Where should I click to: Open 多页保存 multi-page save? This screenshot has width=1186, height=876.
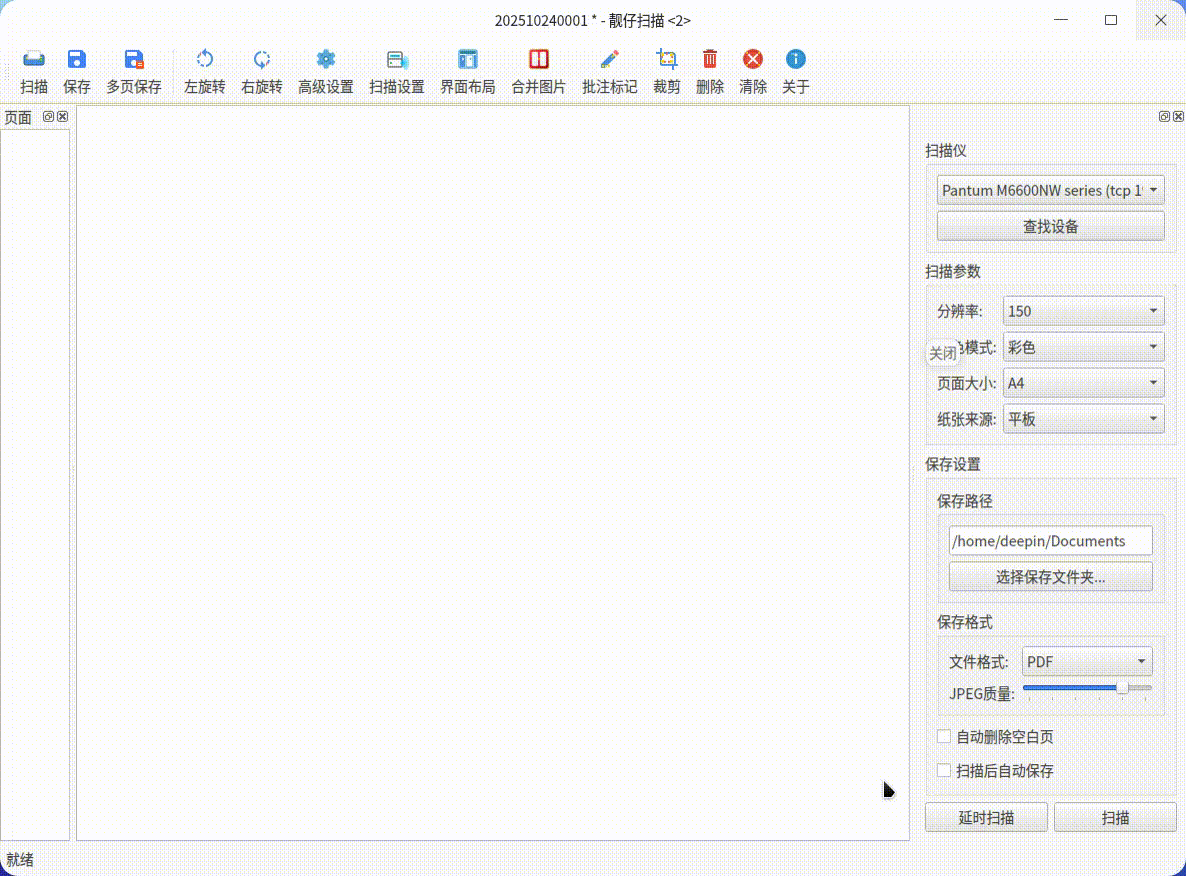tap(134, 60)
